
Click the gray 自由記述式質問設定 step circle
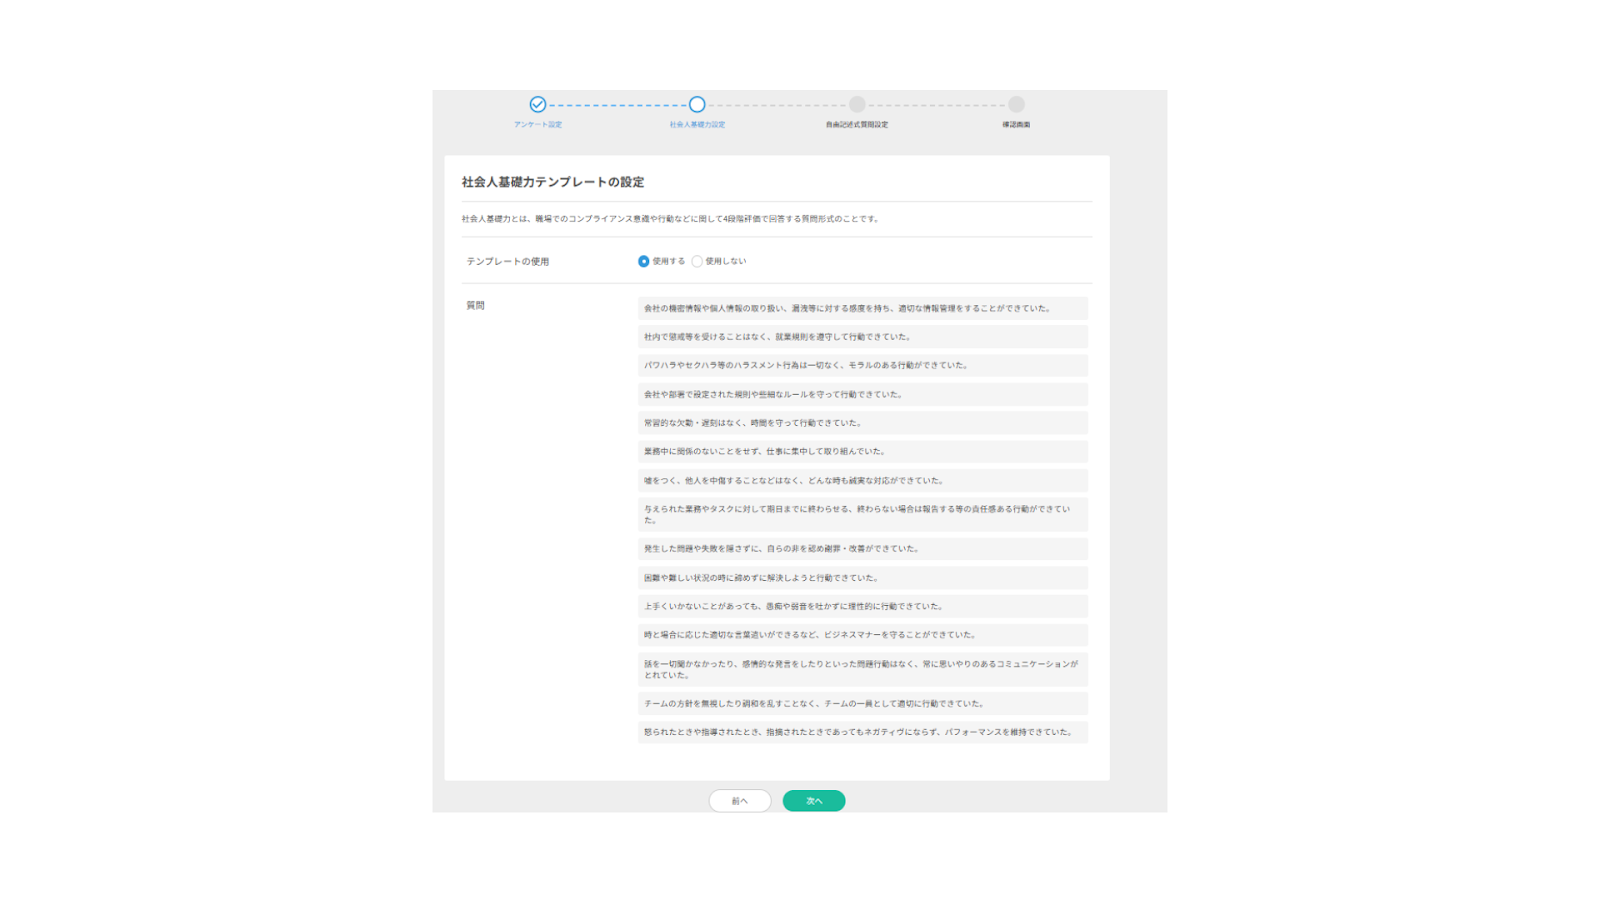coord(857,104)
